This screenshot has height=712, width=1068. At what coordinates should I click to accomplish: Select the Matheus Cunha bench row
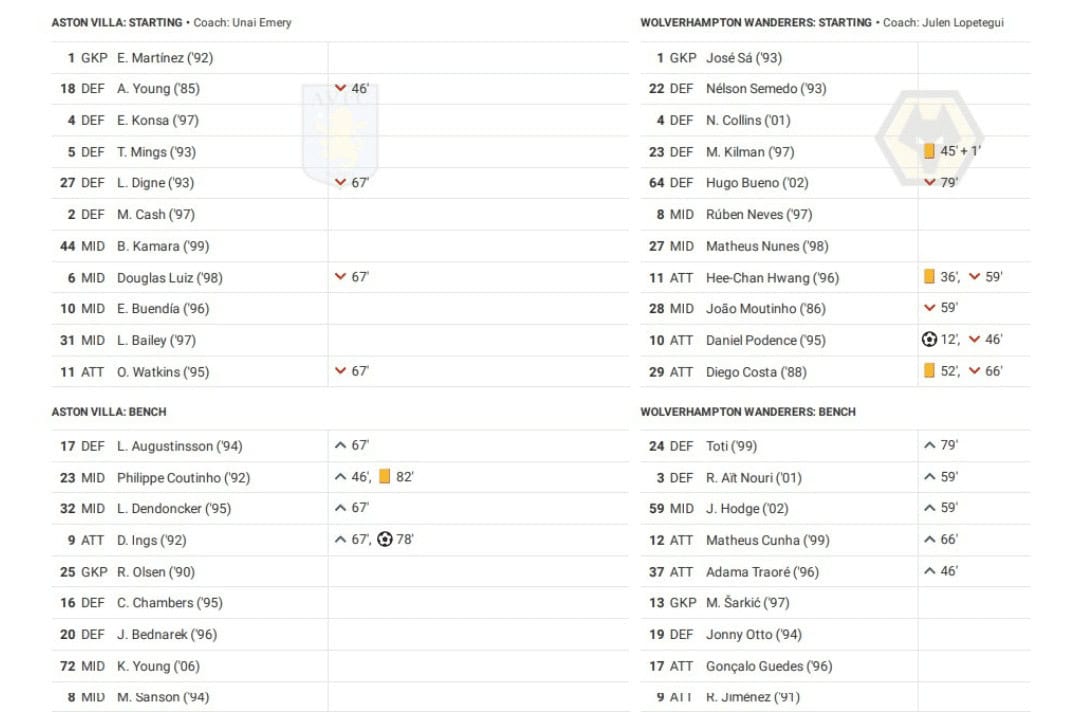(835, 540)
